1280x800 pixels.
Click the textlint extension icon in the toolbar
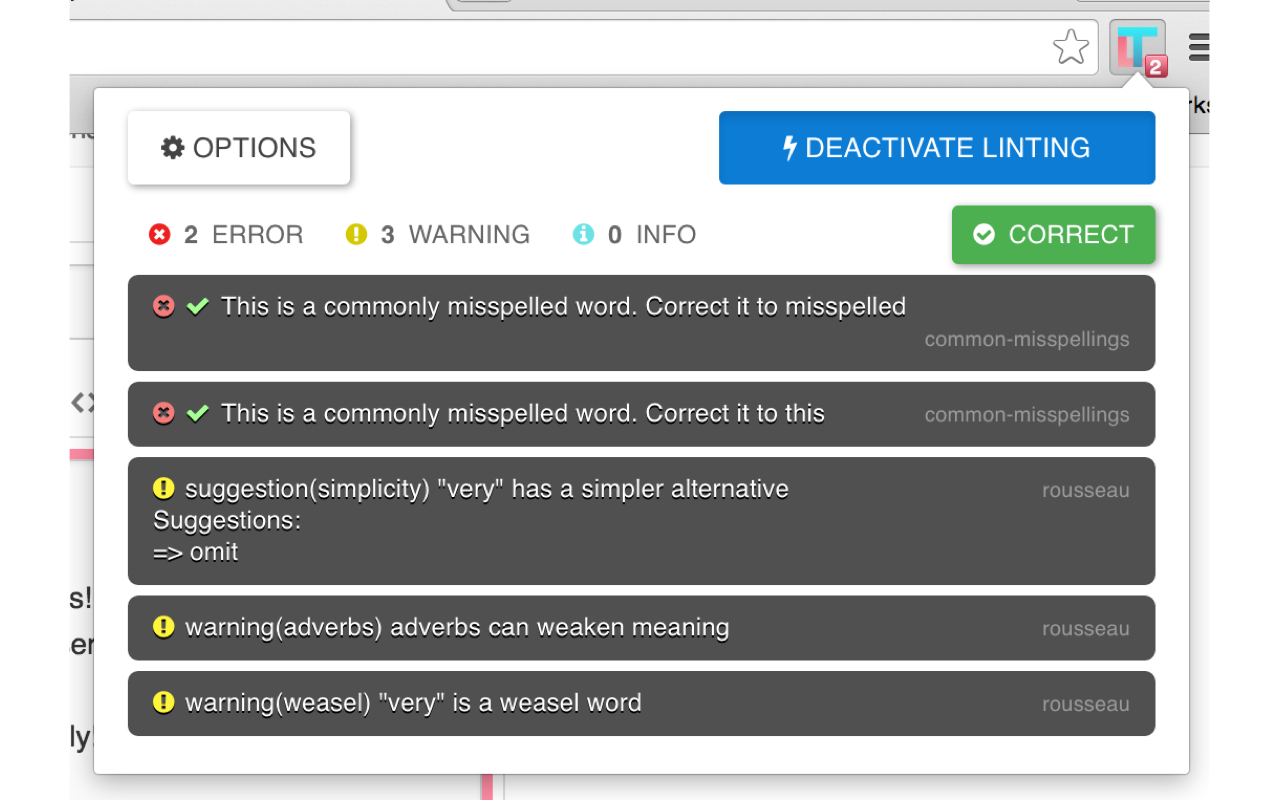pos(1138,47)
